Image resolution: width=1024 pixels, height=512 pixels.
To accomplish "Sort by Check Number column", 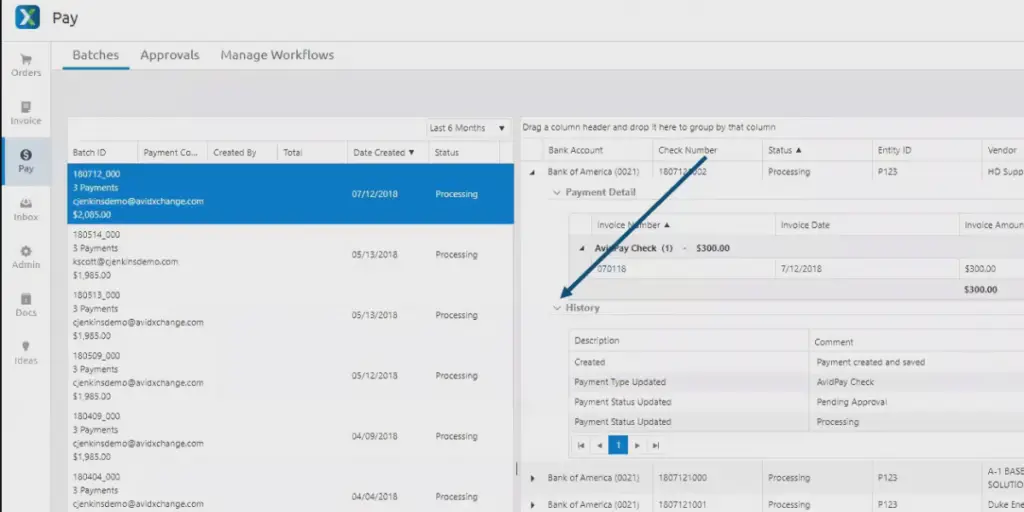I will coord(707,150).
